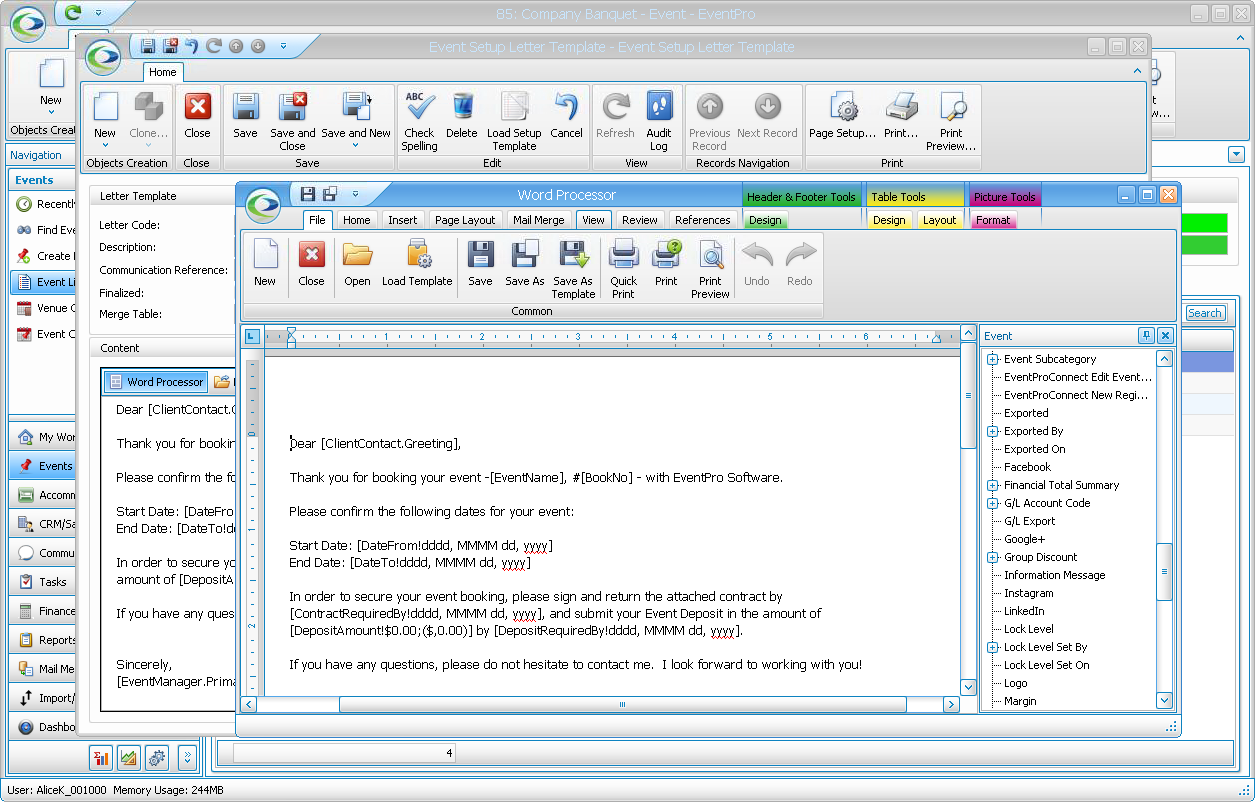Expand the Lock Level Set By node
This screenshot has height=802, width=1255.
pos(993,647)
